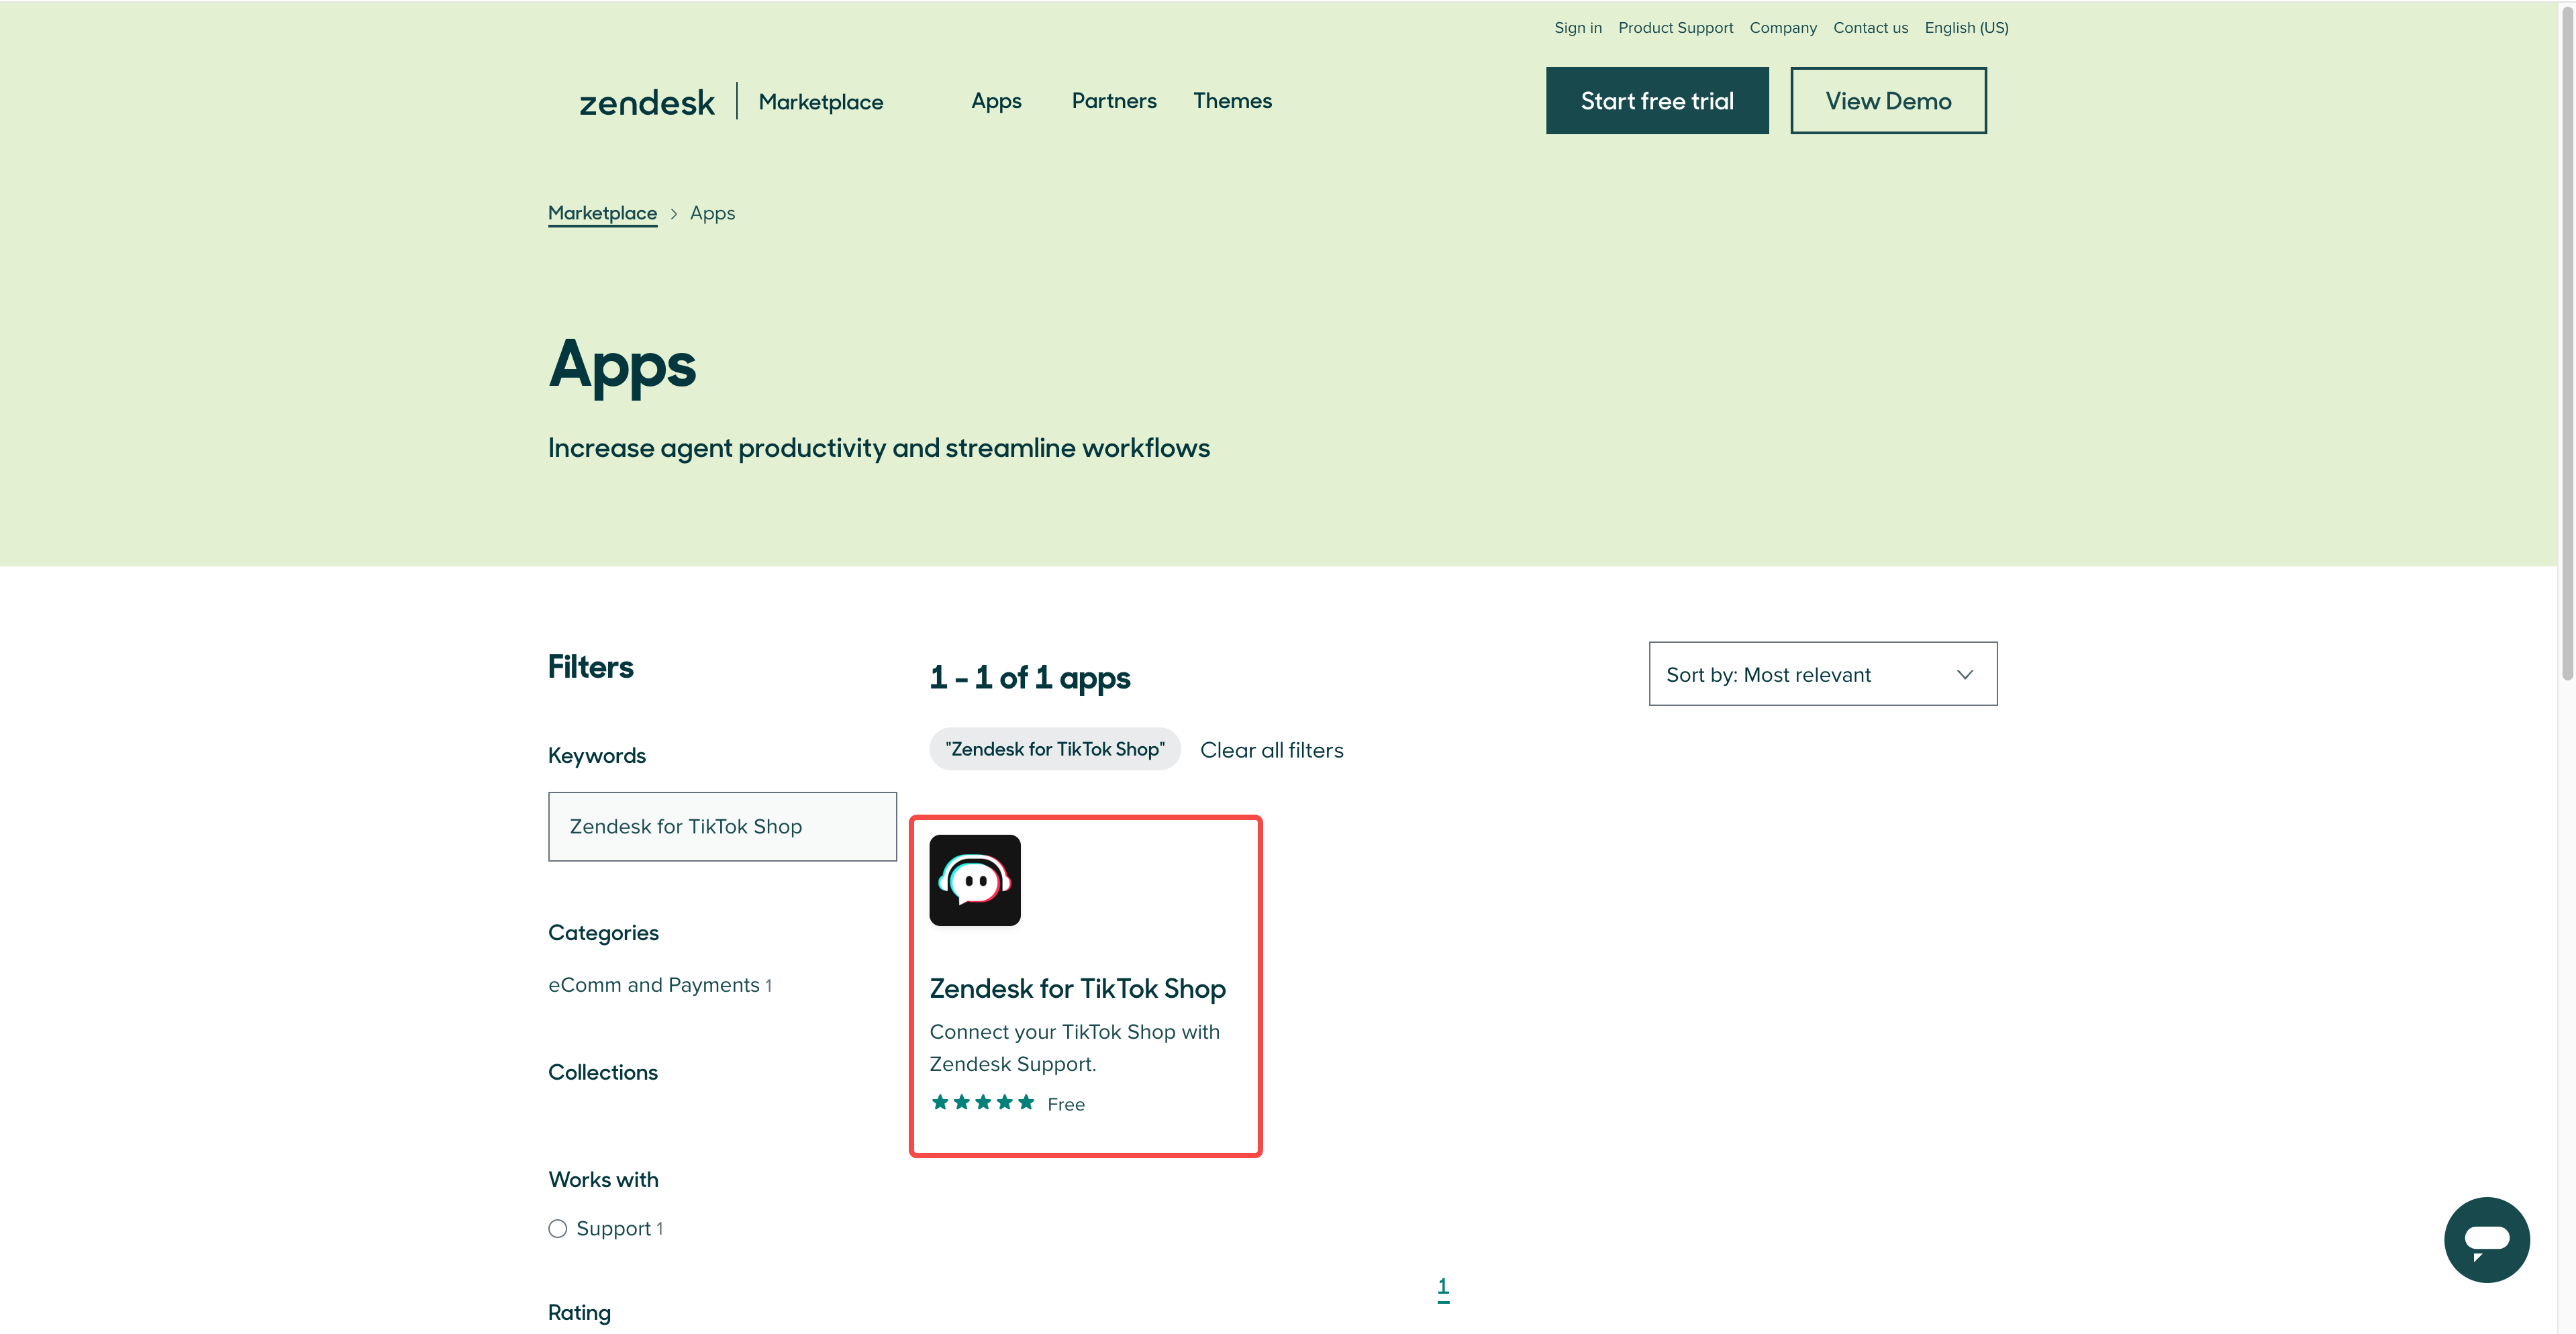Click the breadcrumb chevron separator
Image resolution: width=2576 pixels, height=1334 pixels.
(x=674, y=214)
